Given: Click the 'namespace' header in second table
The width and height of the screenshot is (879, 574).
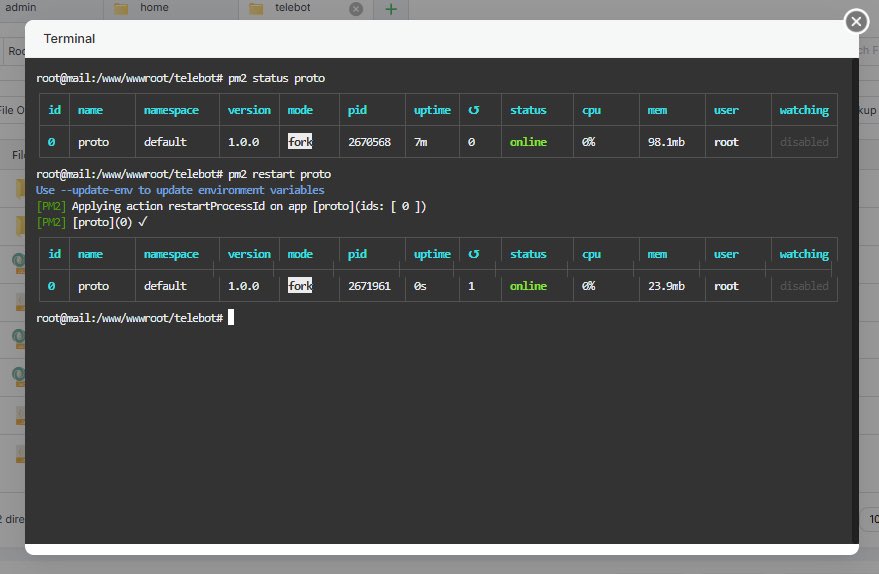Looking at the screenshot, I should pos(171,254).
